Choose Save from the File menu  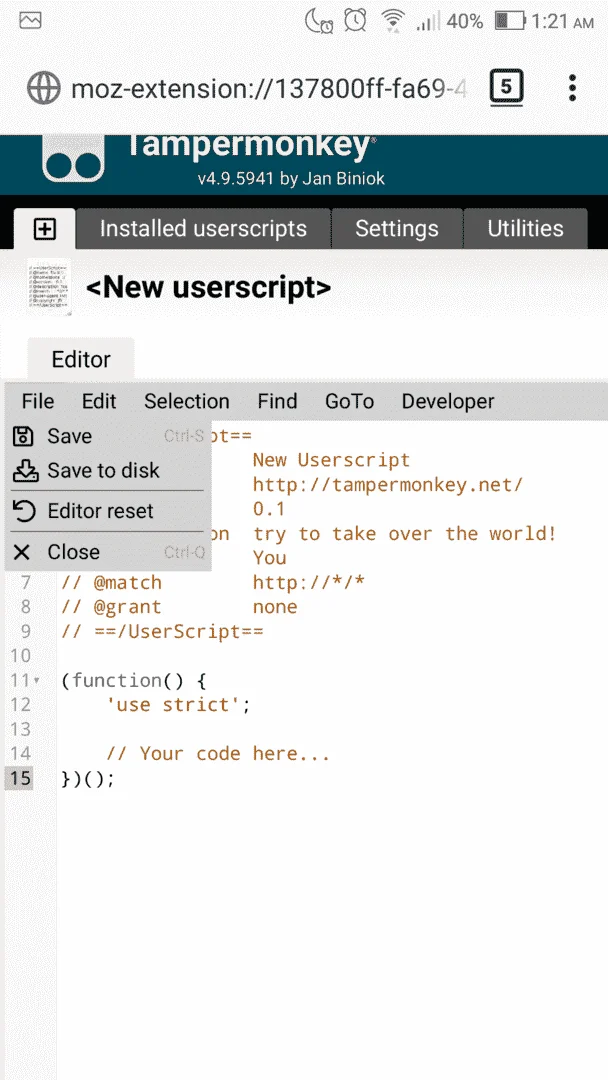108,436
